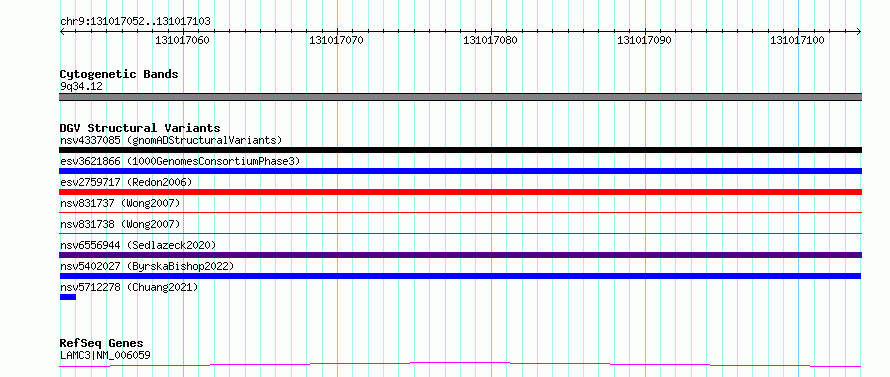
Task: Open variant nsv5402027 ByrskaBishop2022 label
Action: [x=147, y=266]
